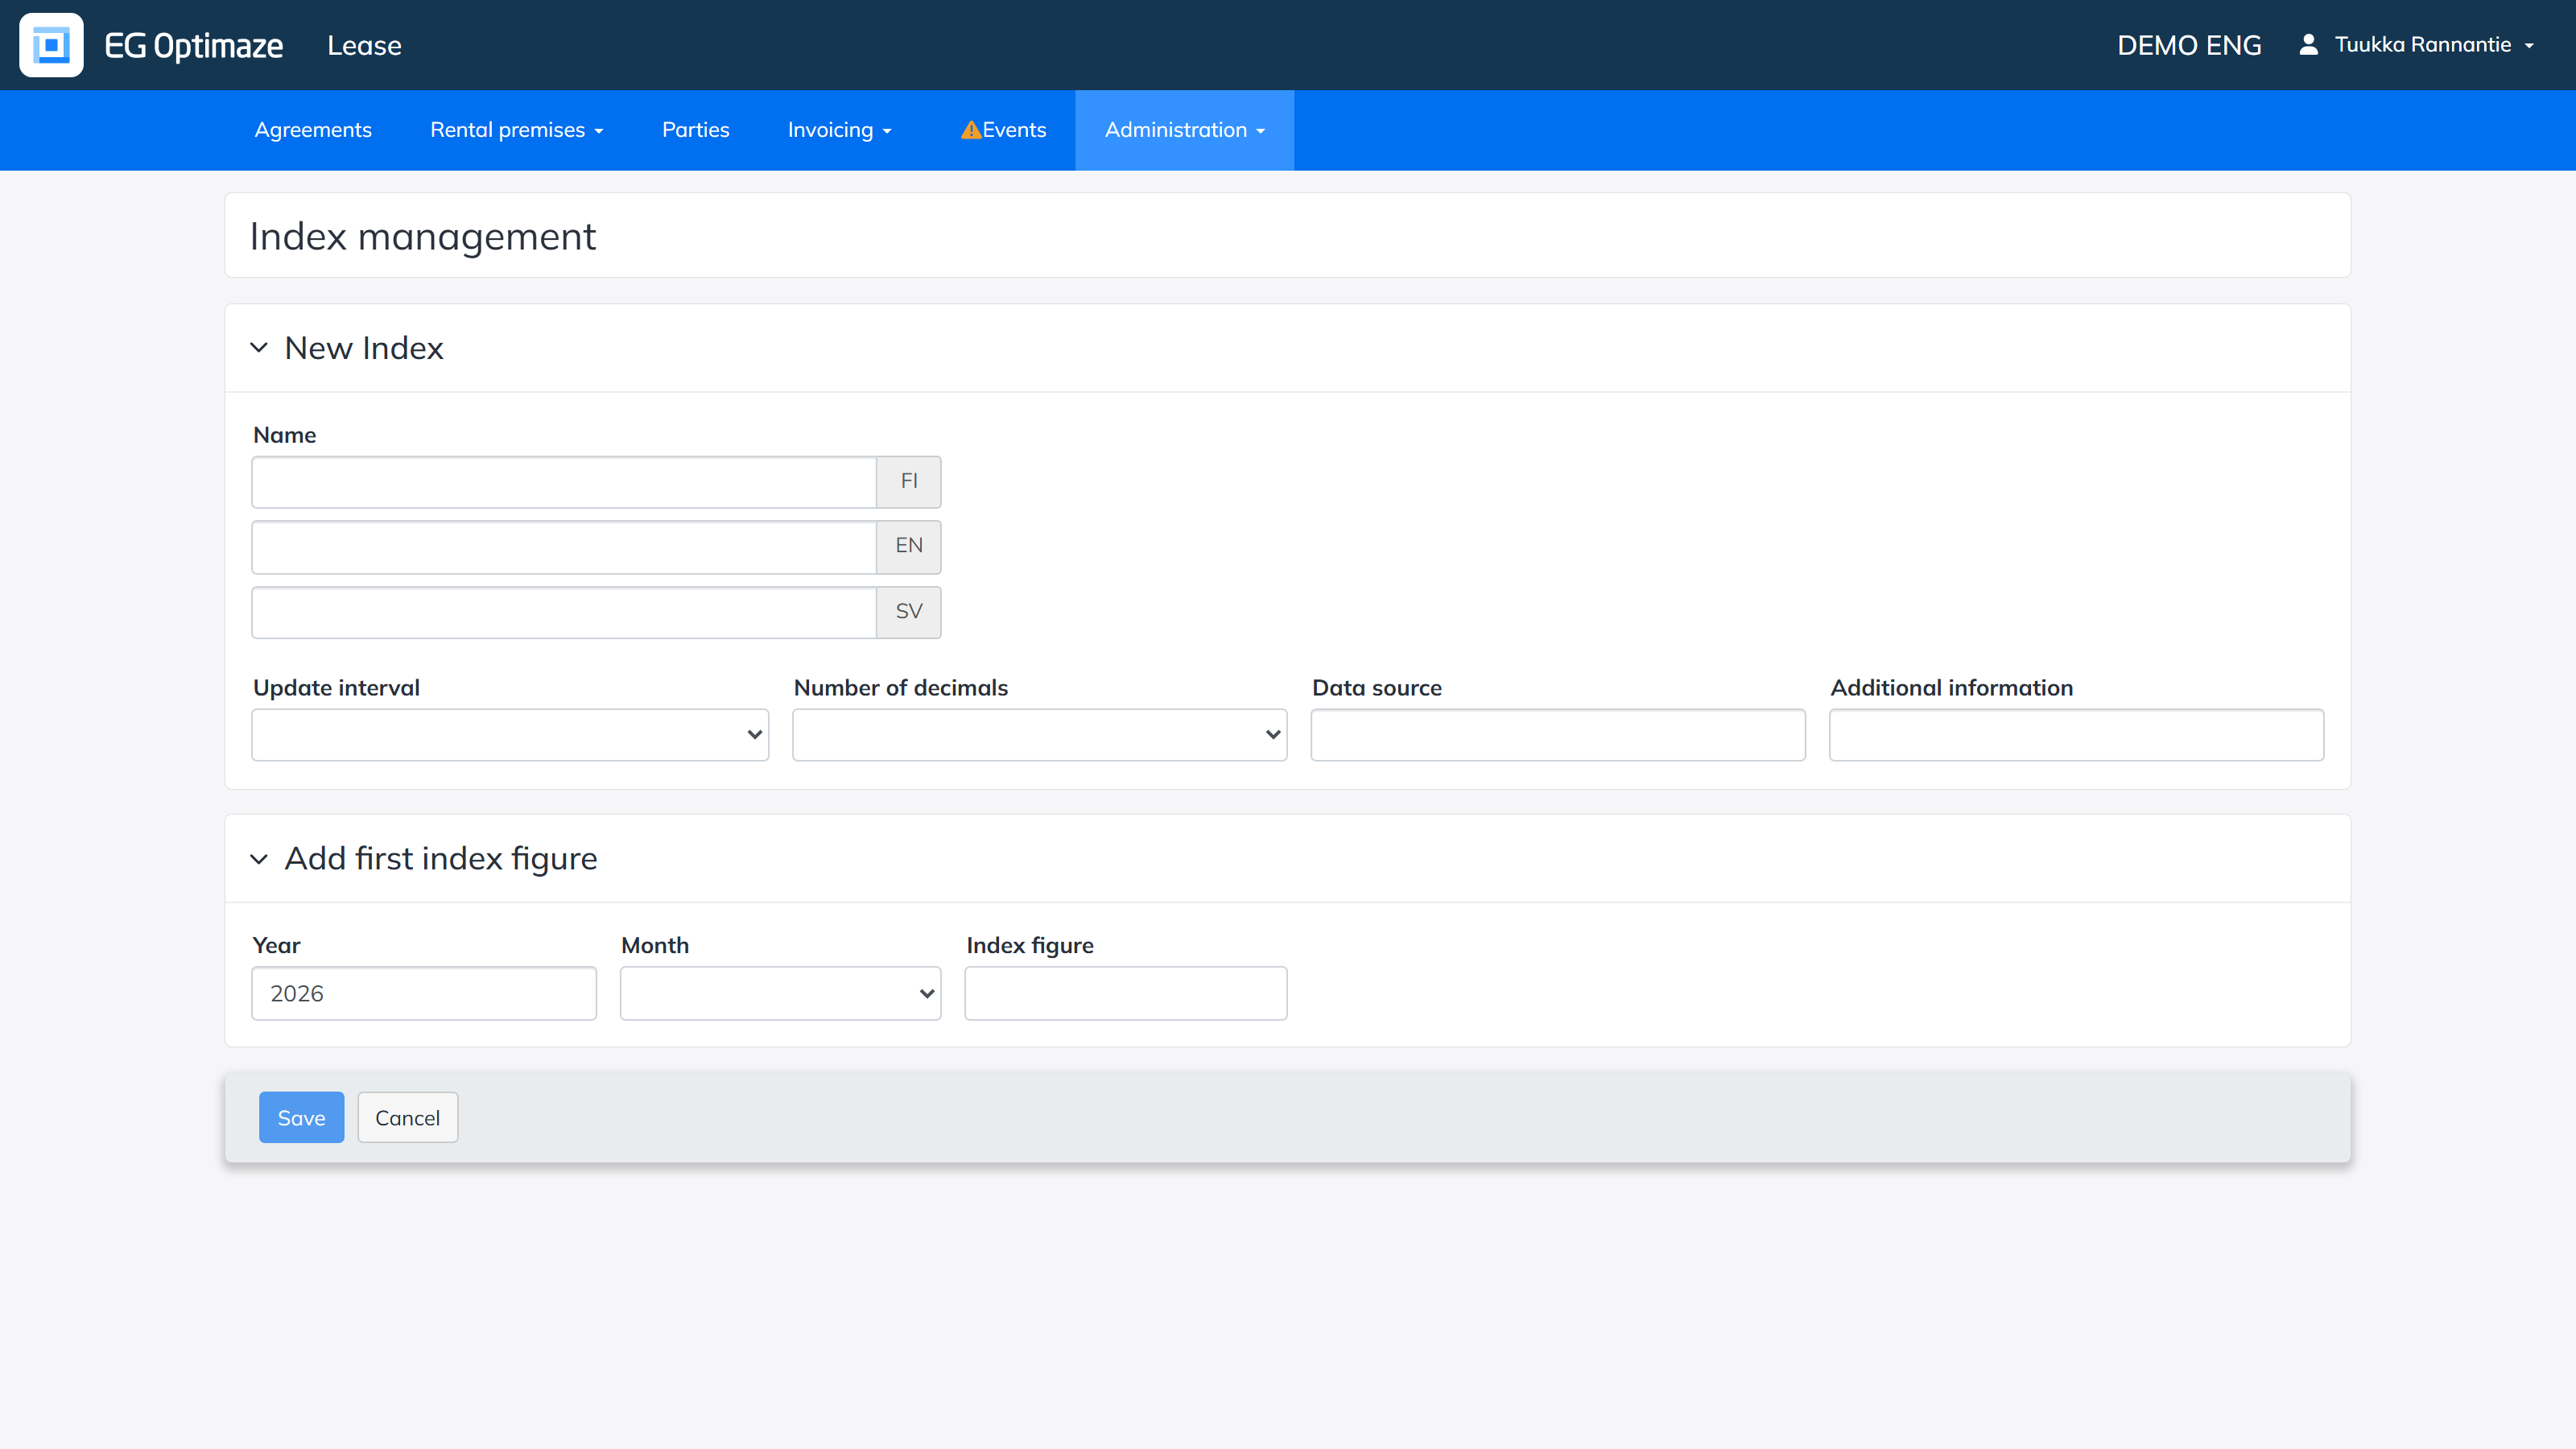The width and height of the screenshot is (2576, 1449).
Task: Click the Events warning triangle icon
Action: coord(970,130)
